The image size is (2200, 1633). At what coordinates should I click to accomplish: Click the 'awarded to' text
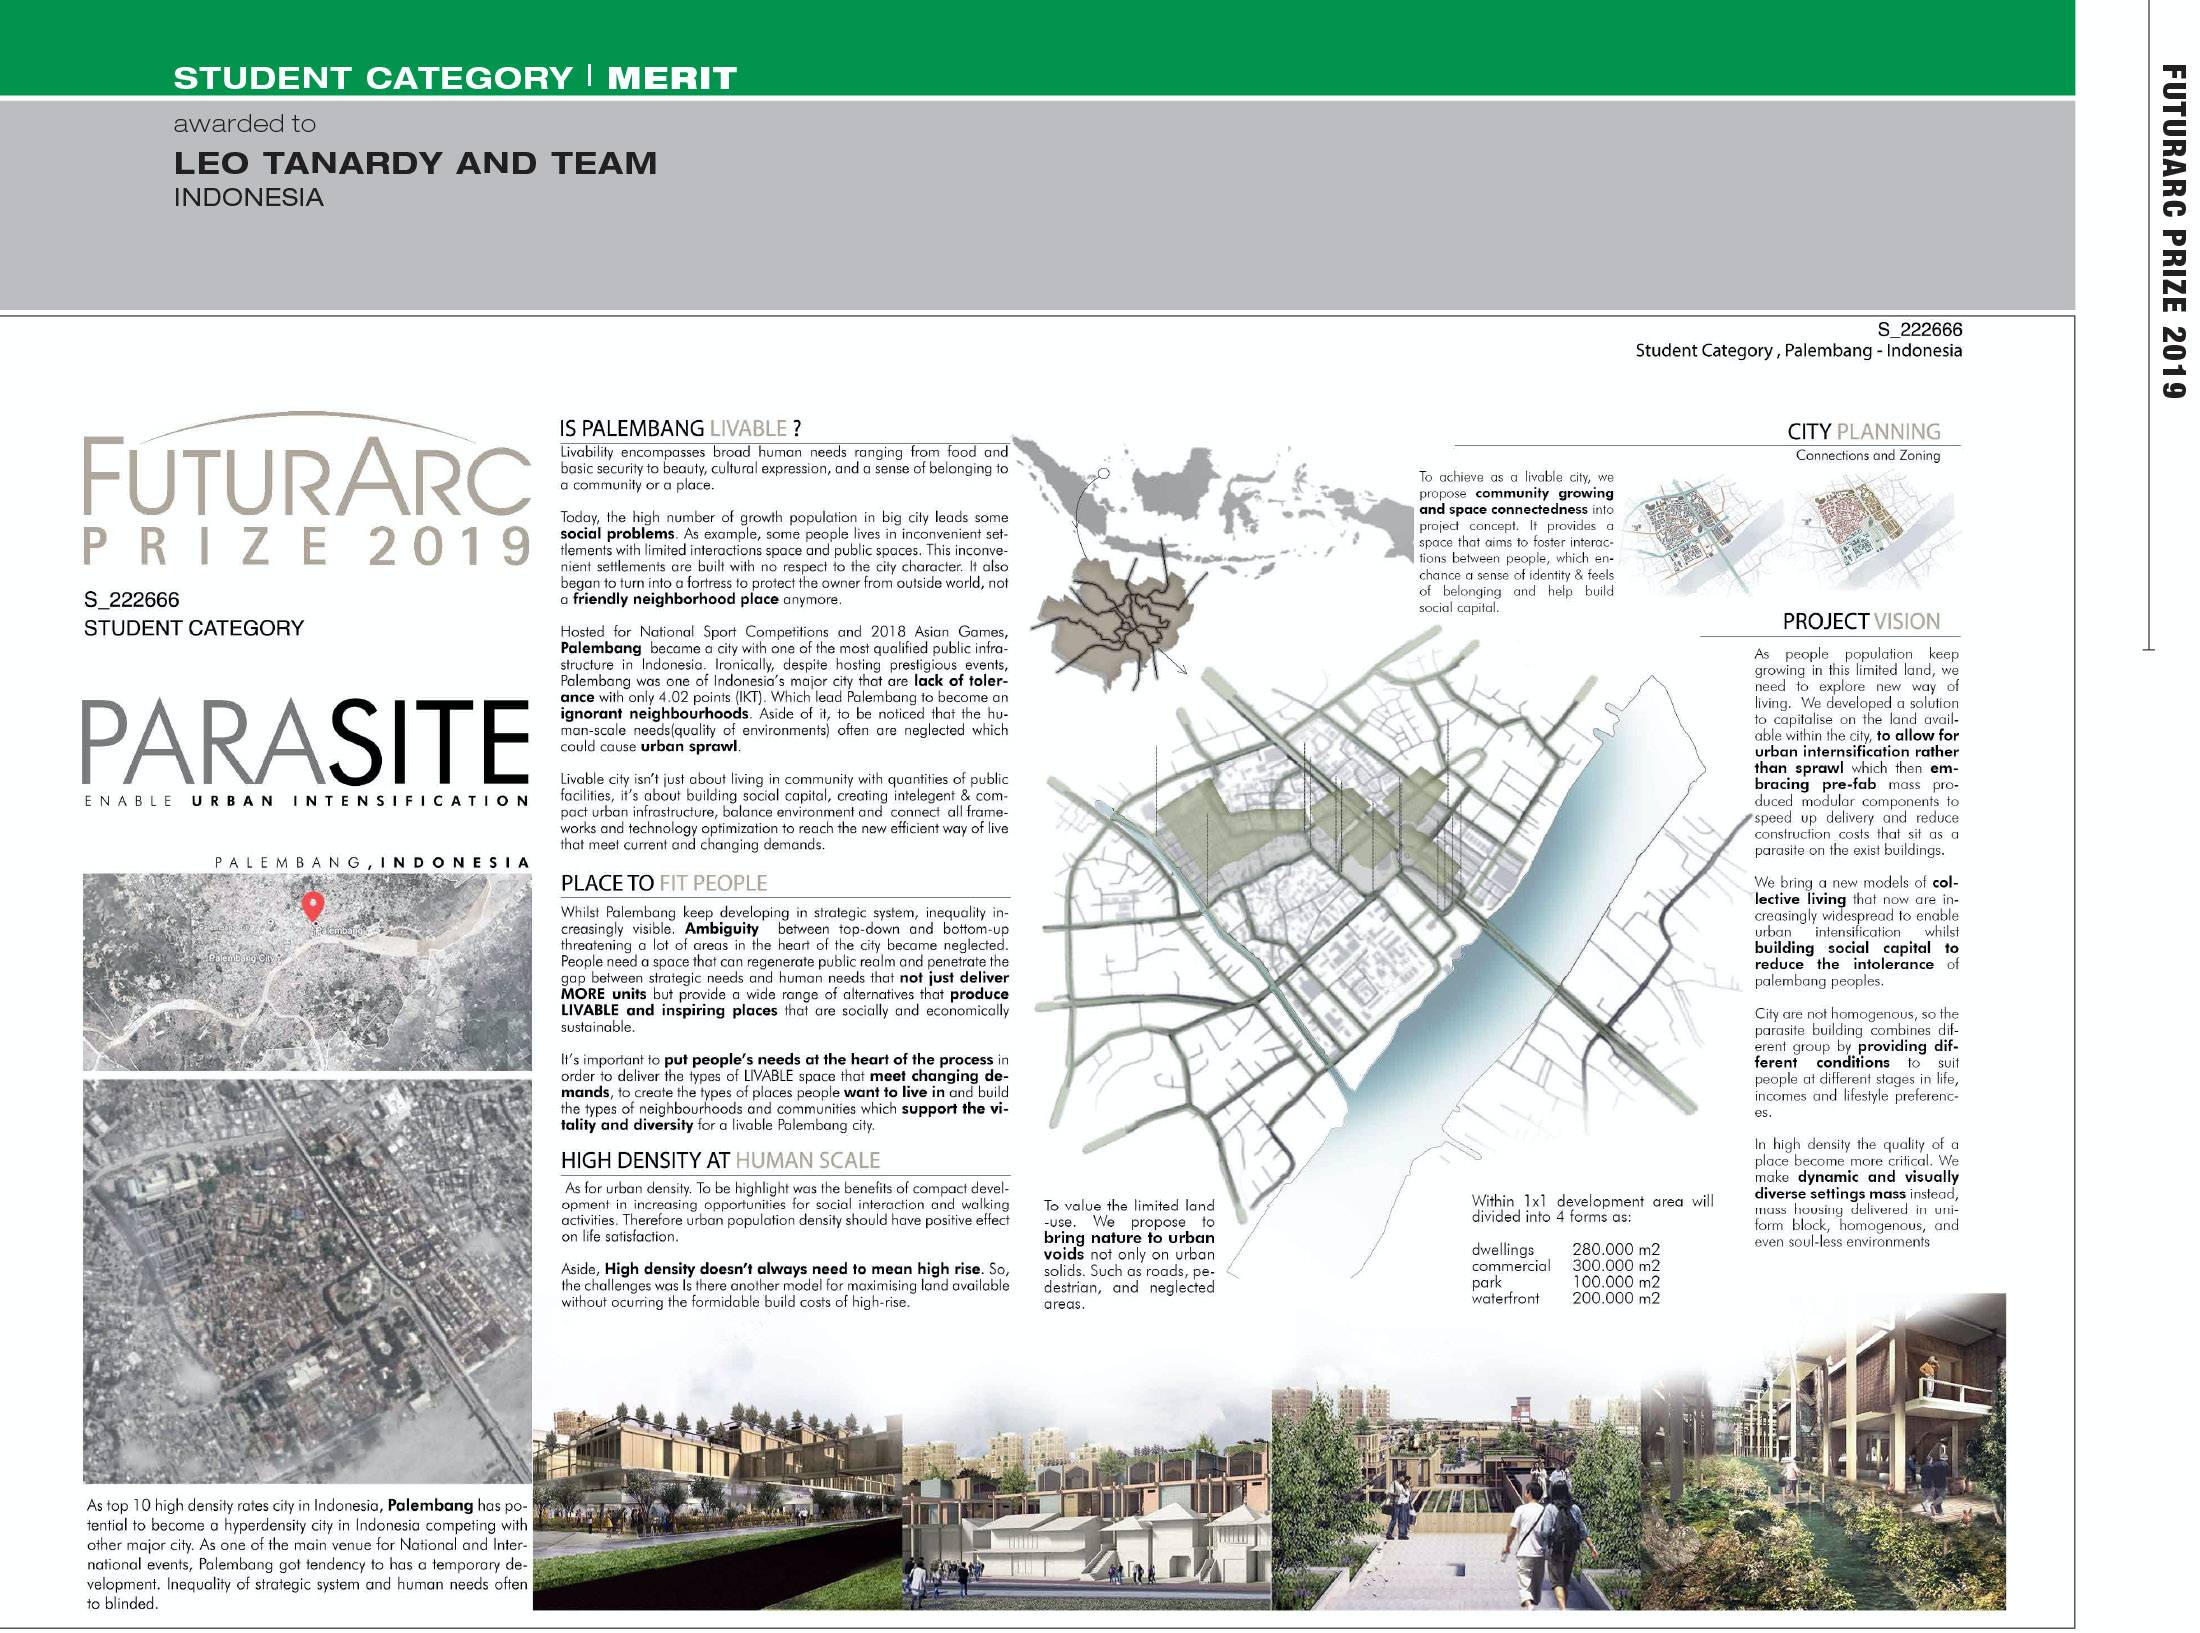245,124
